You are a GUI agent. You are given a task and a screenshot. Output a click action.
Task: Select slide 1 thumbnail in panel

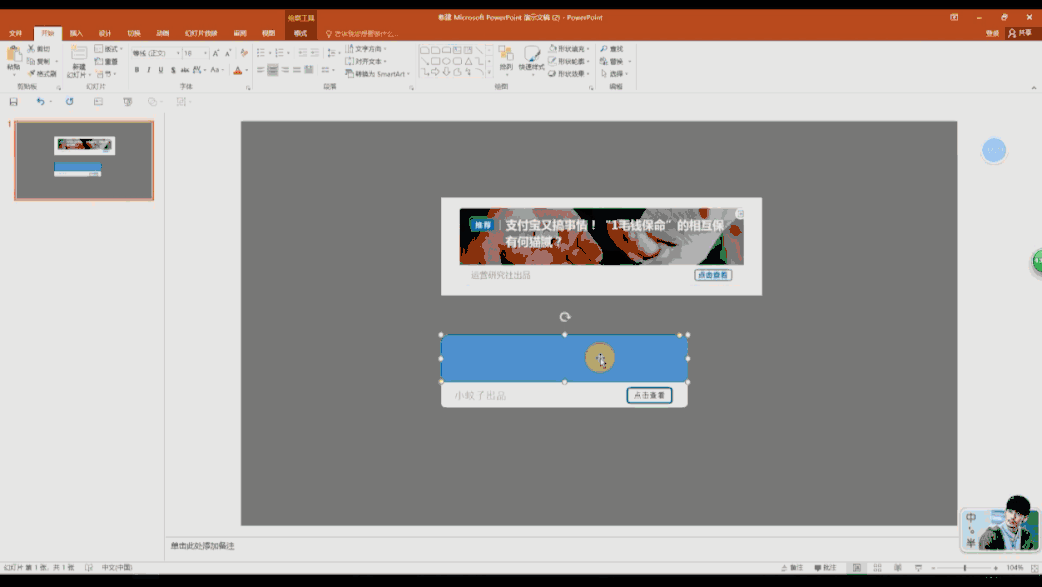[x=84, y=161]
